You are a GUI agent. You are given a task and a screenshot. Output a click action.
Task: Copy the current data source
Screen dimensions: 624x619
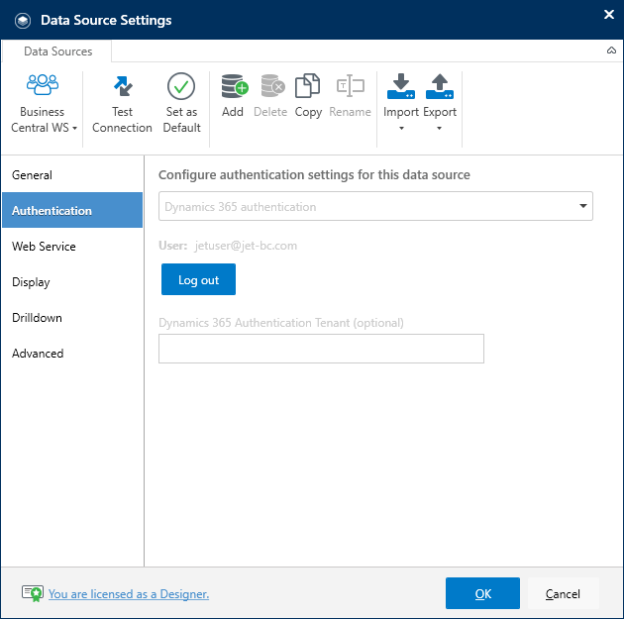pyautogui.click(x=308, y=96)
